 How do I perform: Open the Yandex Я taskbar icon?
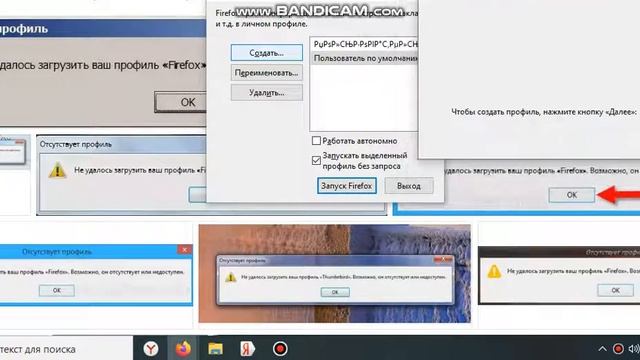[247, 349]
